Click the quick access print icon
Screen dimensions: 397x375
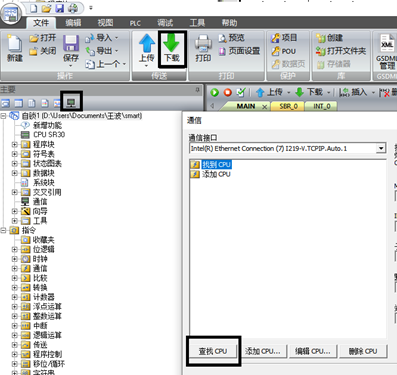(x=73, y=8)
